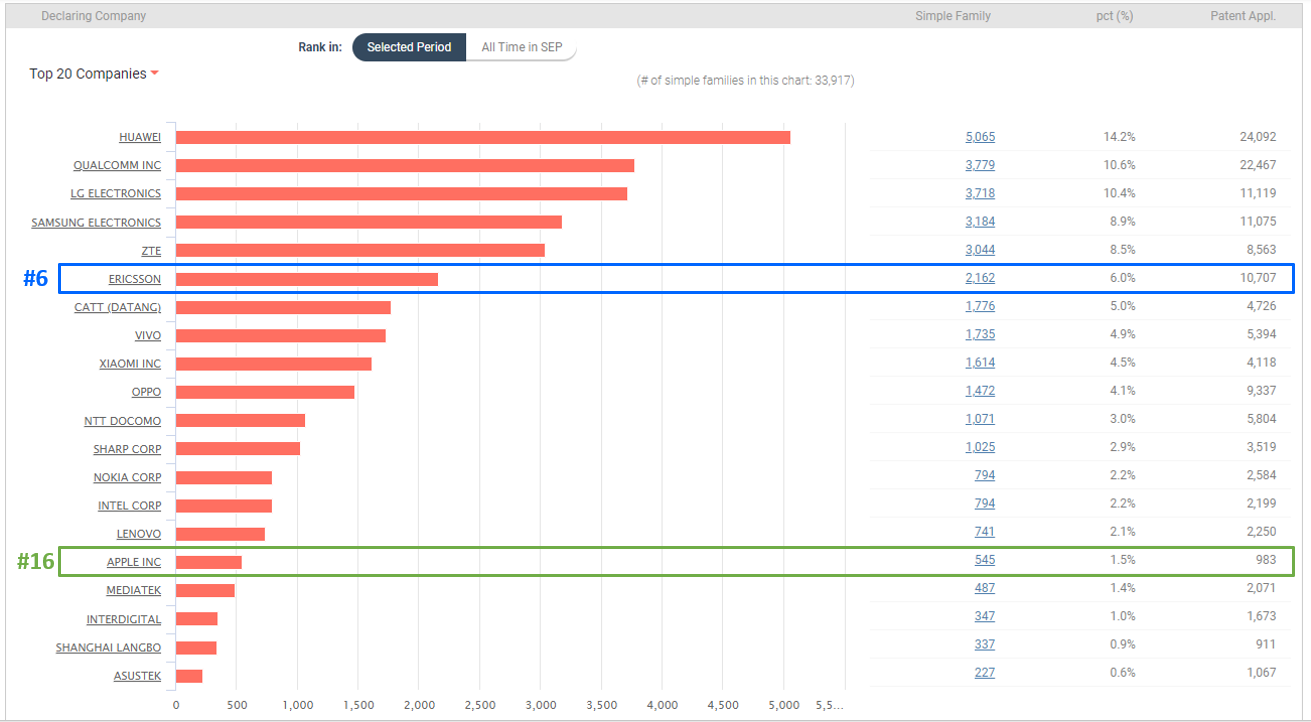Viewport: 1311px width, 722px height.
Task: Open Ericsson's 2,162 simple family count
Action: click(980, 278)
